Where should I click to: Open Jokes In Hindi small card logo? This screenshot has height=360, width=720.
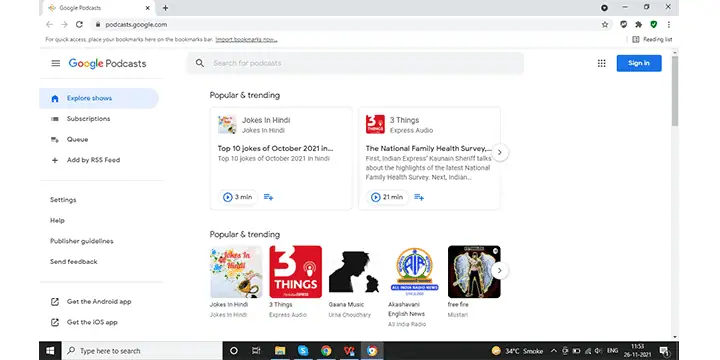point(227,124)
